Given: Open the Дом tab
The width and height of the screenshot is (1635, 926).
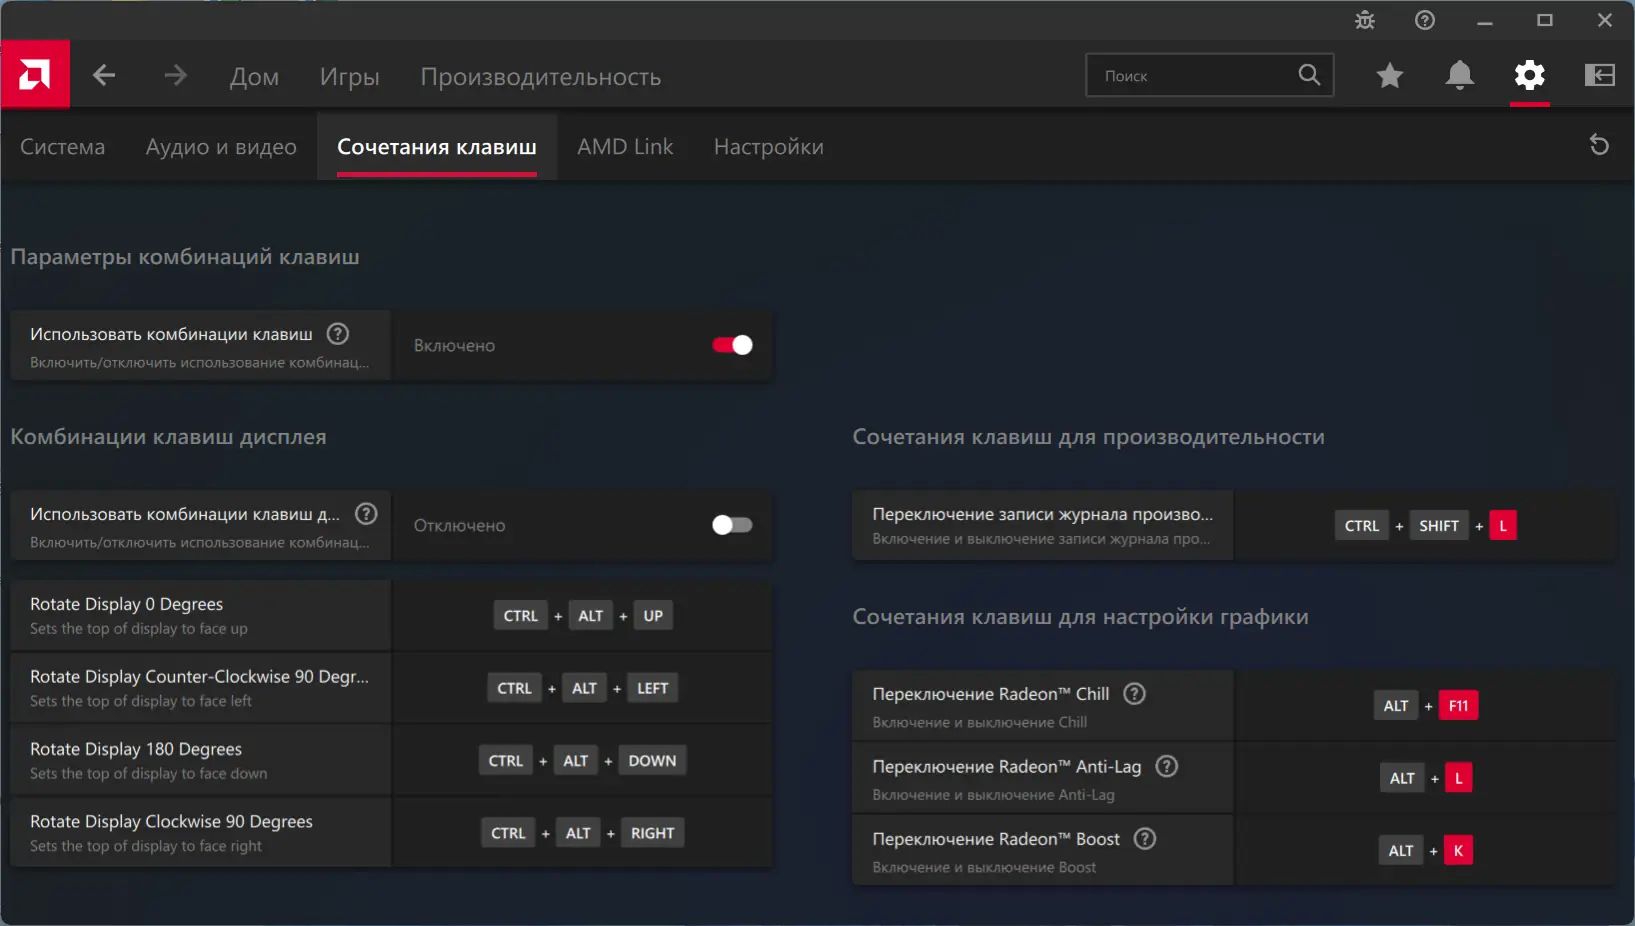Looking at the screenshot, I should [254, 77].
